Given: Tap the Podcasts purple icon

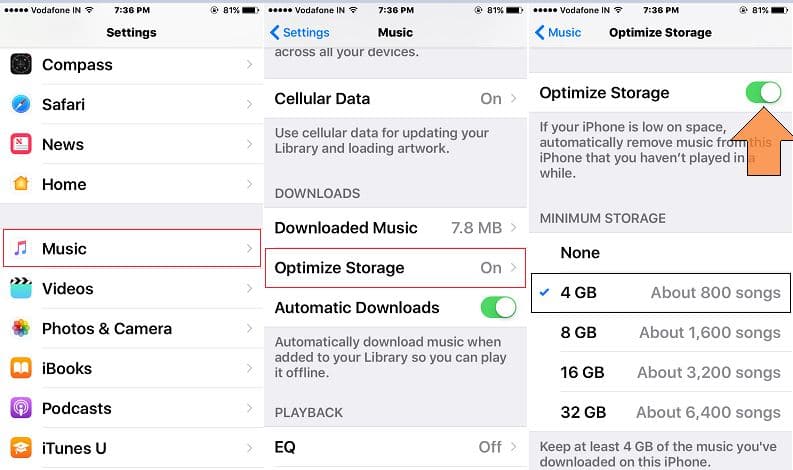Looking at the screenshot, I should [21, 408].
